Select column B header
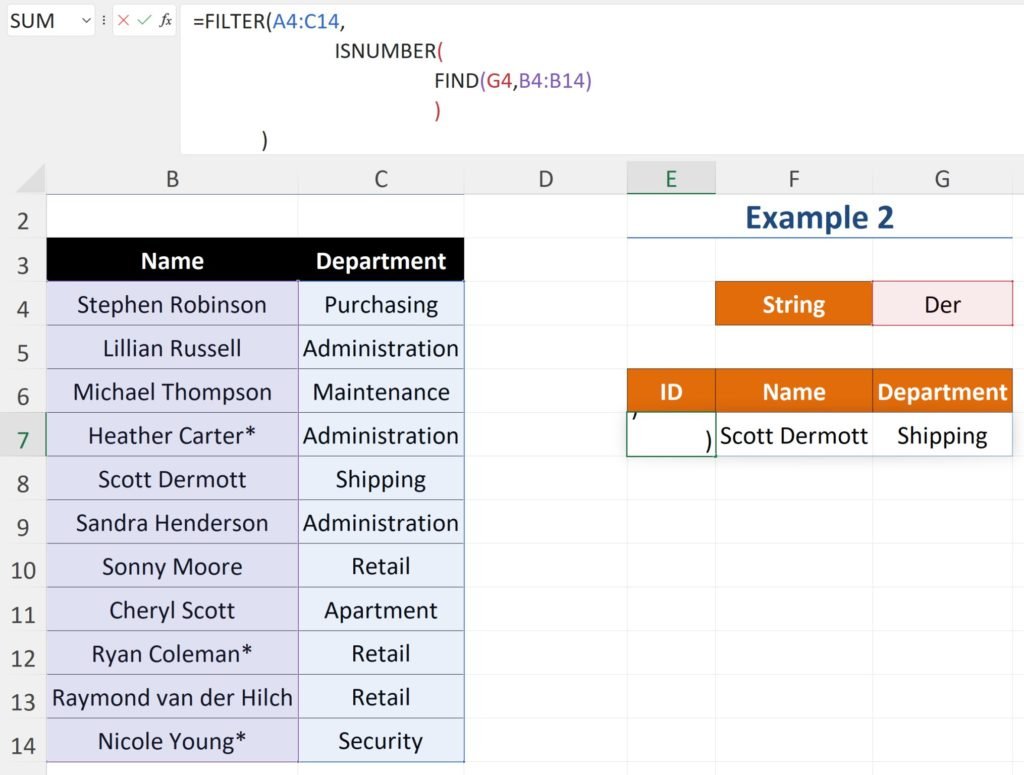 pyautogui.click(x=172, y=179)
